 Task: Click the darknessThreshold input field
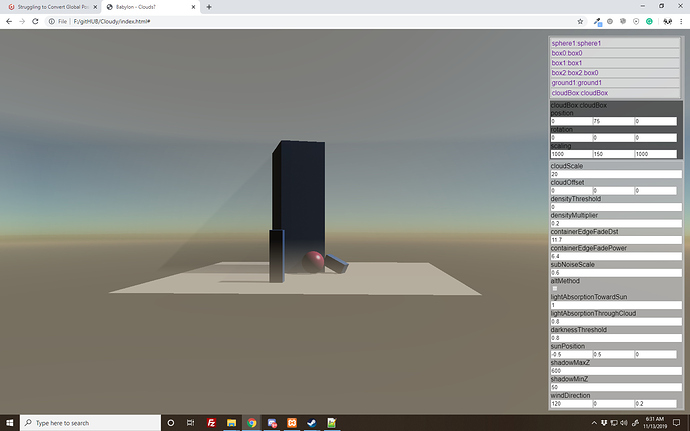coord(616,338)
